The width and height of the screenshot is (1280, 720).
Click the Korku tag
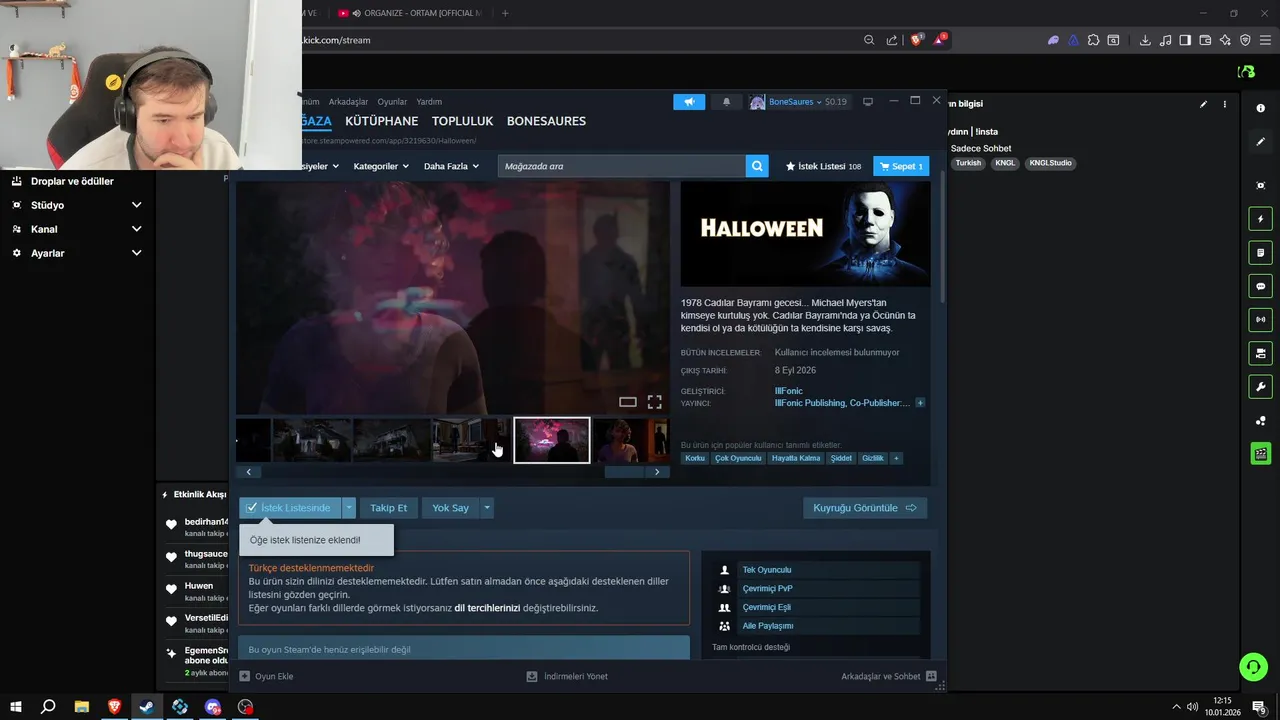(695, 458)
